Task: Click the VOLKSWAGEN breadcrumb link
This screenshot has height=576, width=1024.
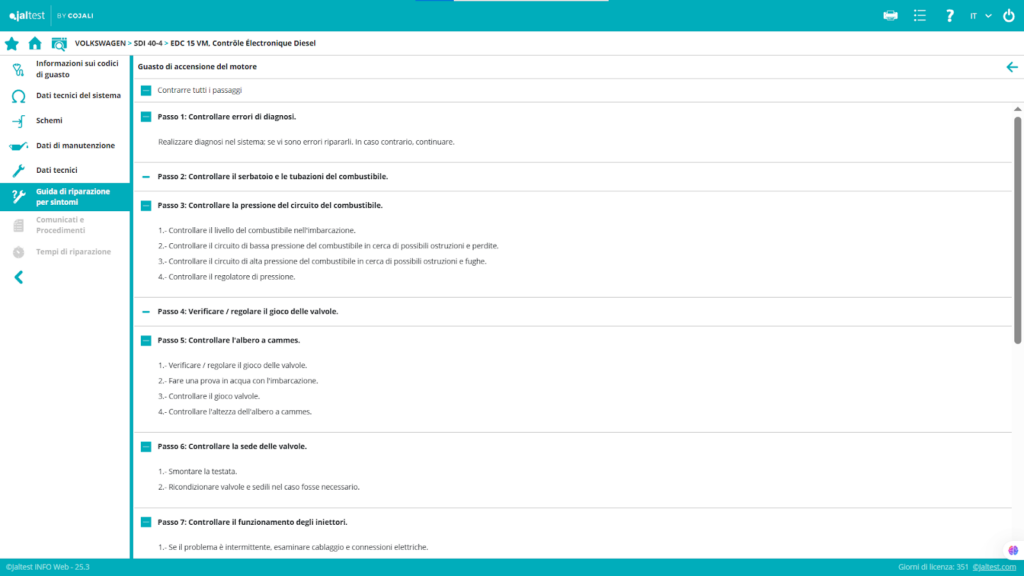Action: (100, 44)
